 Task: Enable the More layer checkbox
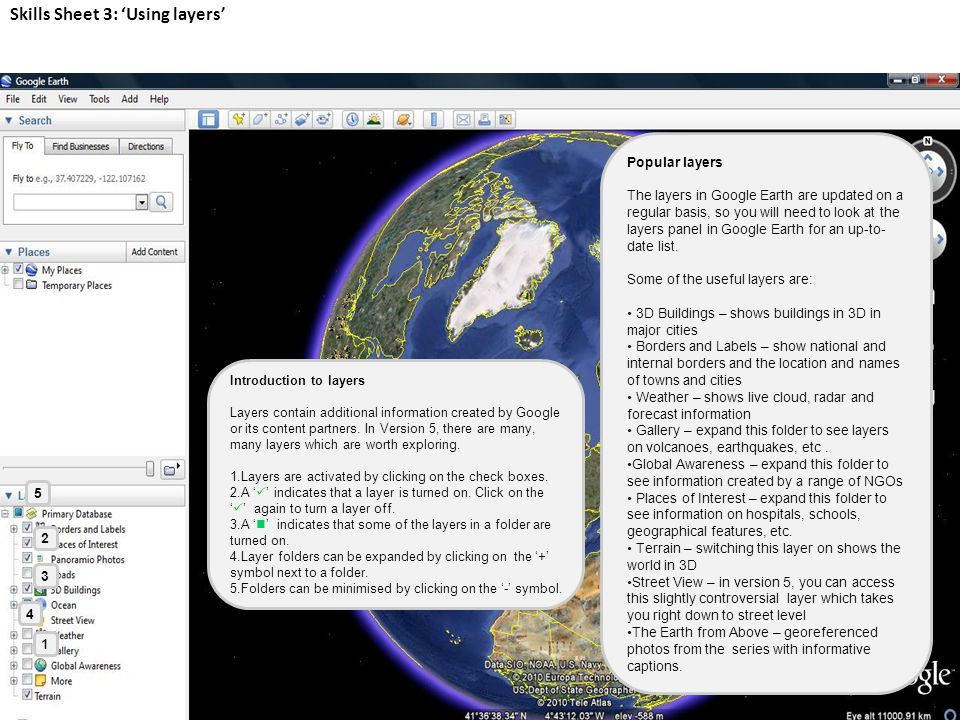click(x=27, y=680)
